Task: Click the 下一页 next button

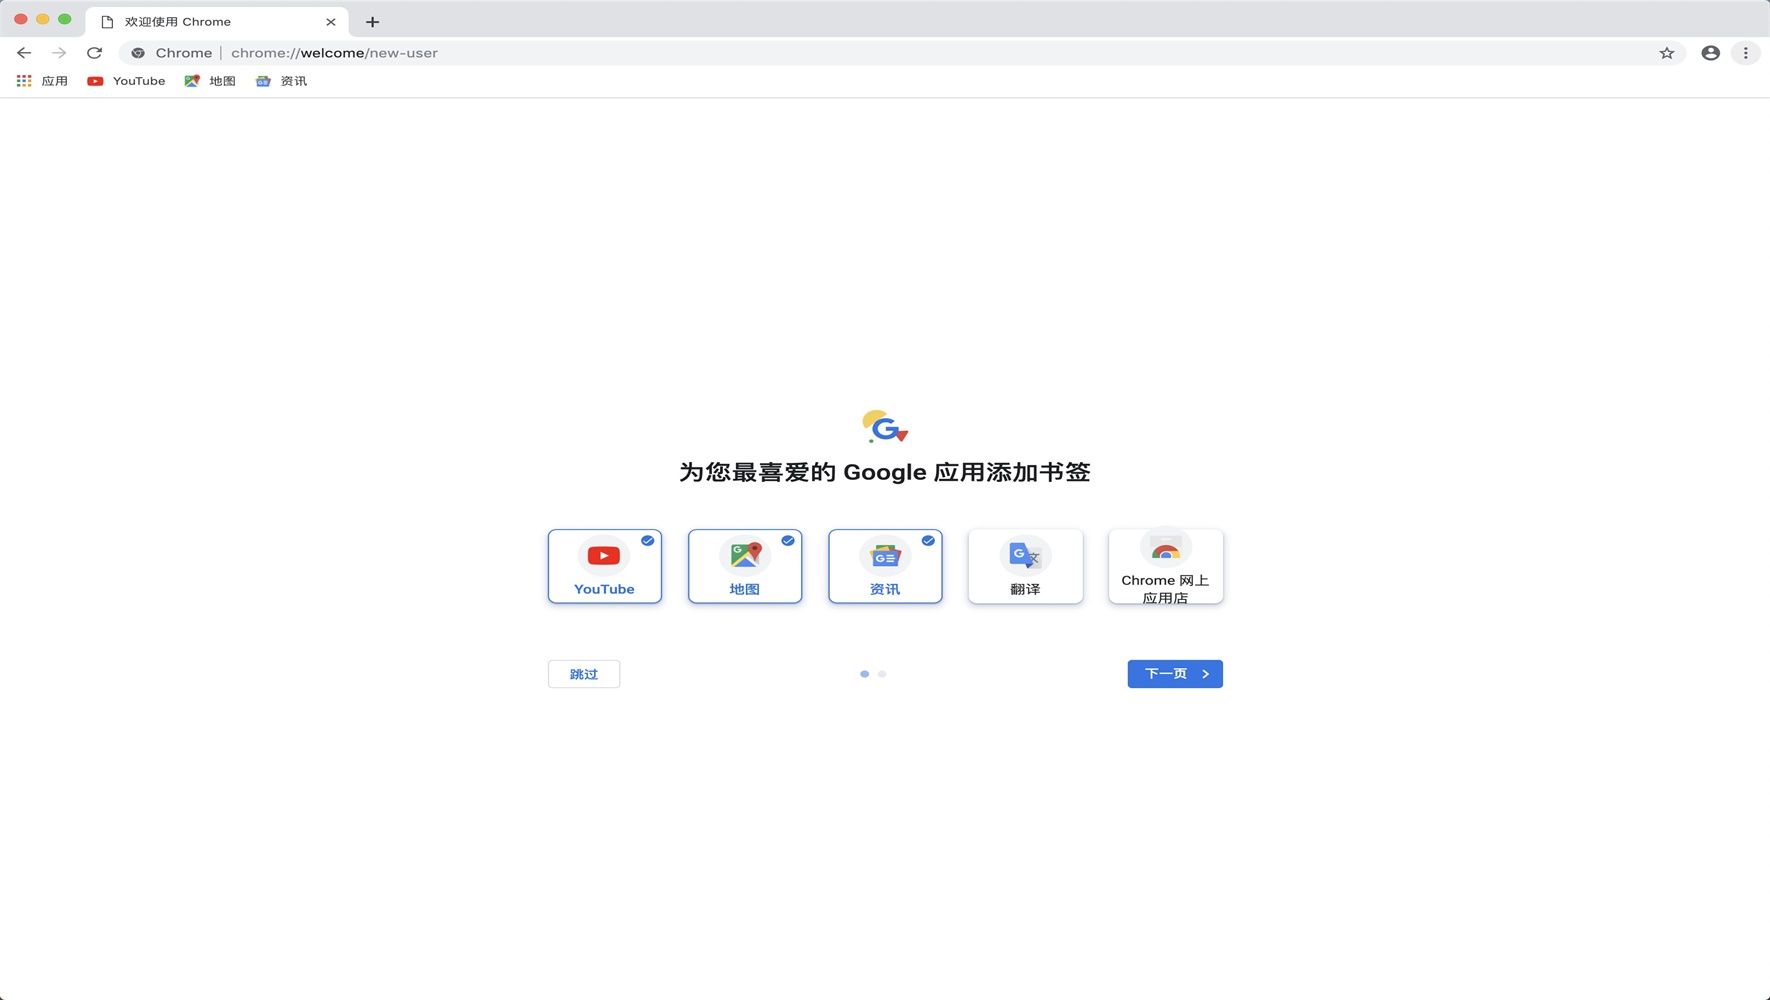Action: pyautogui.click(x=1175, y=674)
